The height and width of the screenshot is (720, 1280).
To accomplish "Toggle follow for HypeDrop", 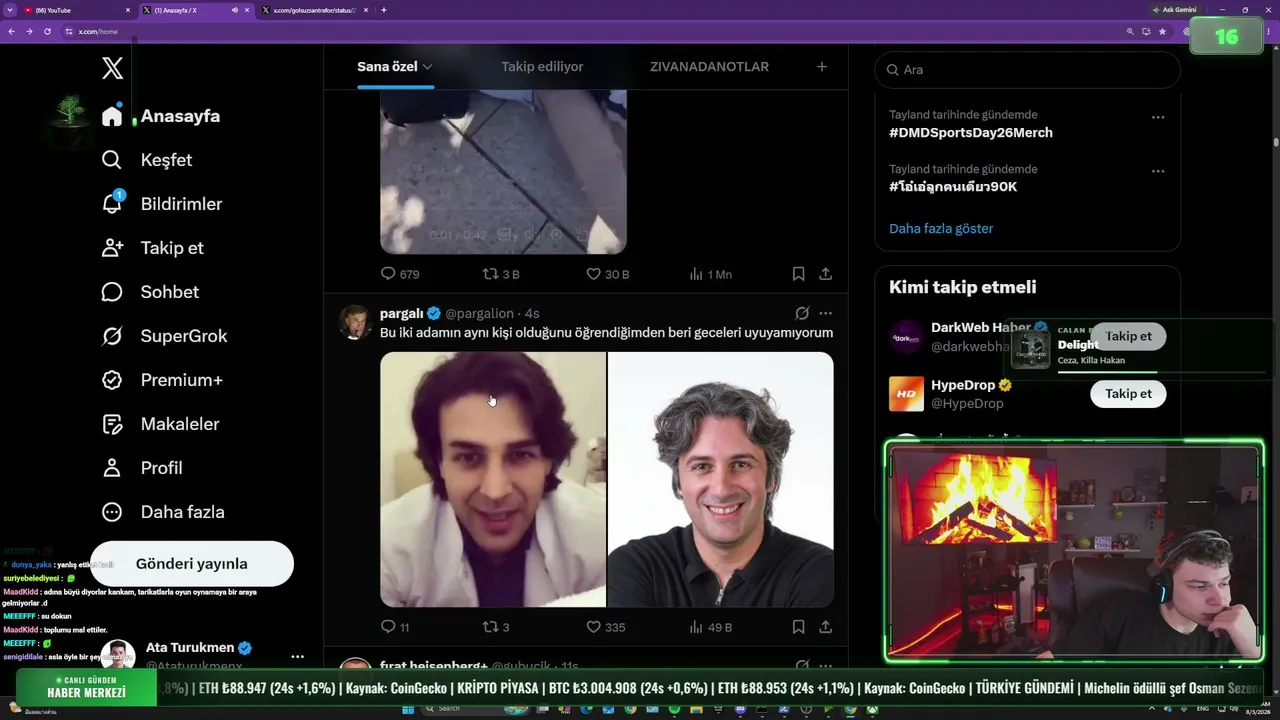I will point(1128,393).
